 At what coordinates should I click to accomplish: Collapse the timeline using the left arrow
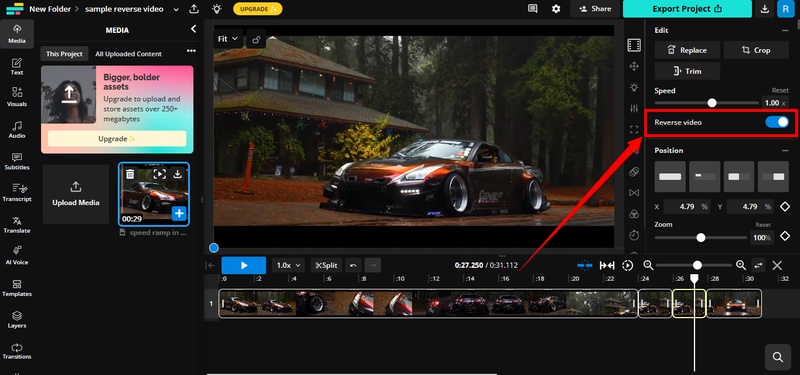(x=211, y=265)
